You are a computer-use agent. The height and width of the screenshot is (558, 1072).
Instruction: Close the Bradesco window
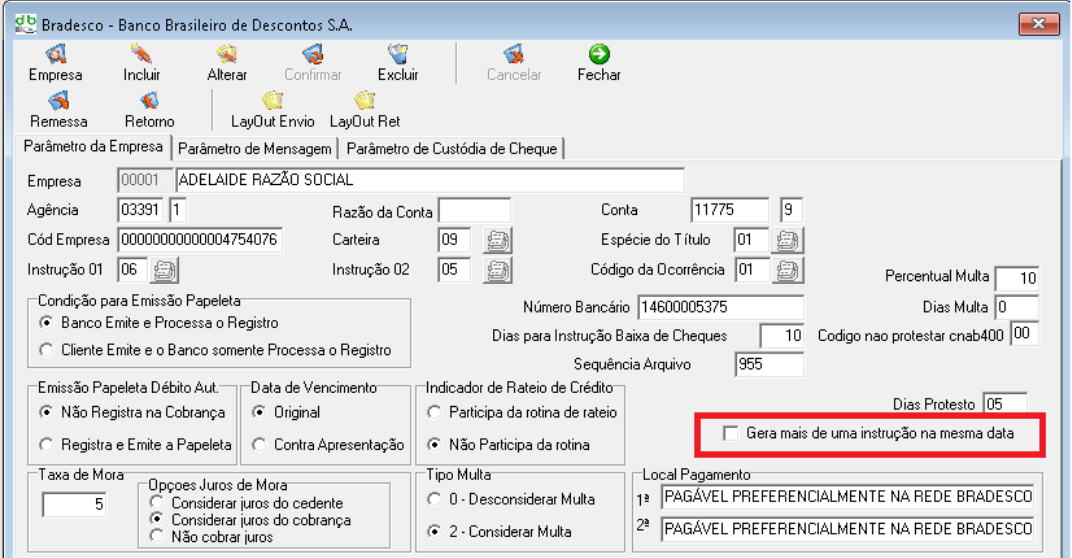(1039, 24)
